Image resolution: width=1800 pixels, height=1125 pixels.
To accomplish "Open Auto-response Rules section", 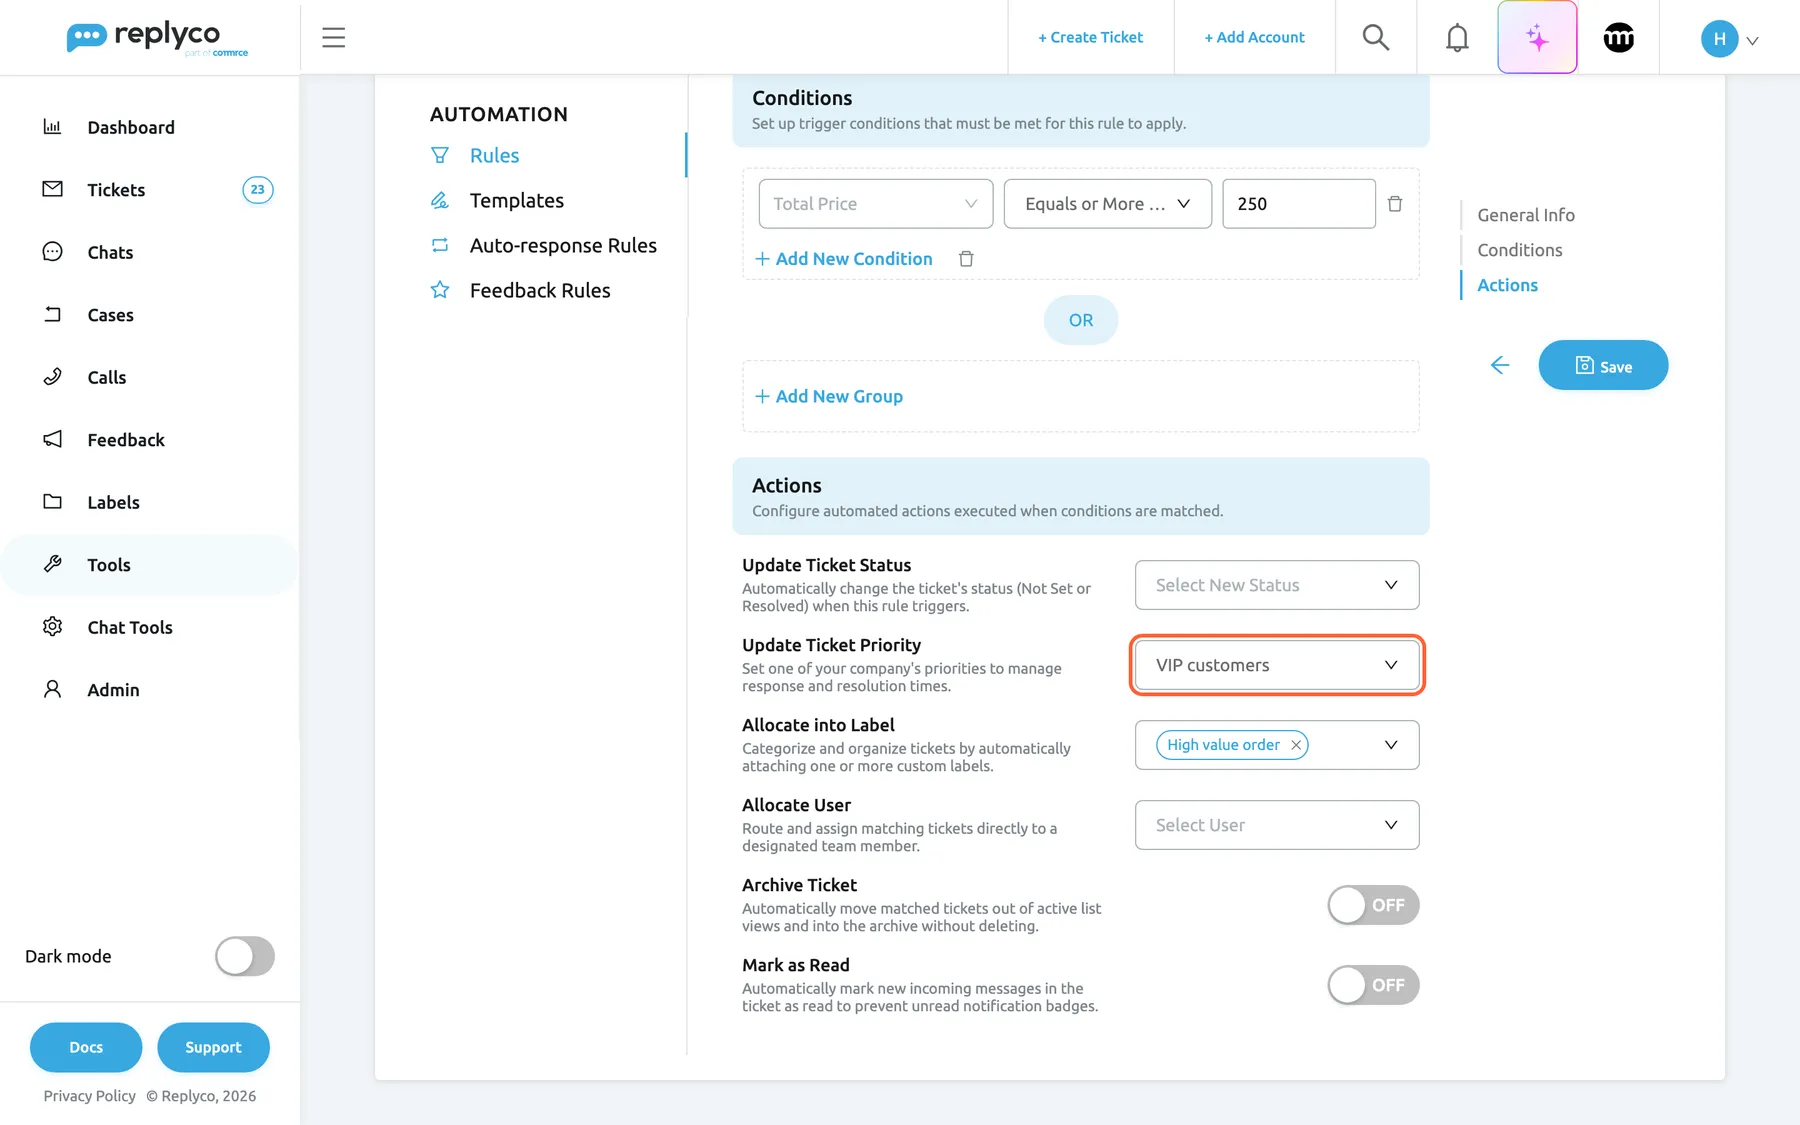I will 563,245.
